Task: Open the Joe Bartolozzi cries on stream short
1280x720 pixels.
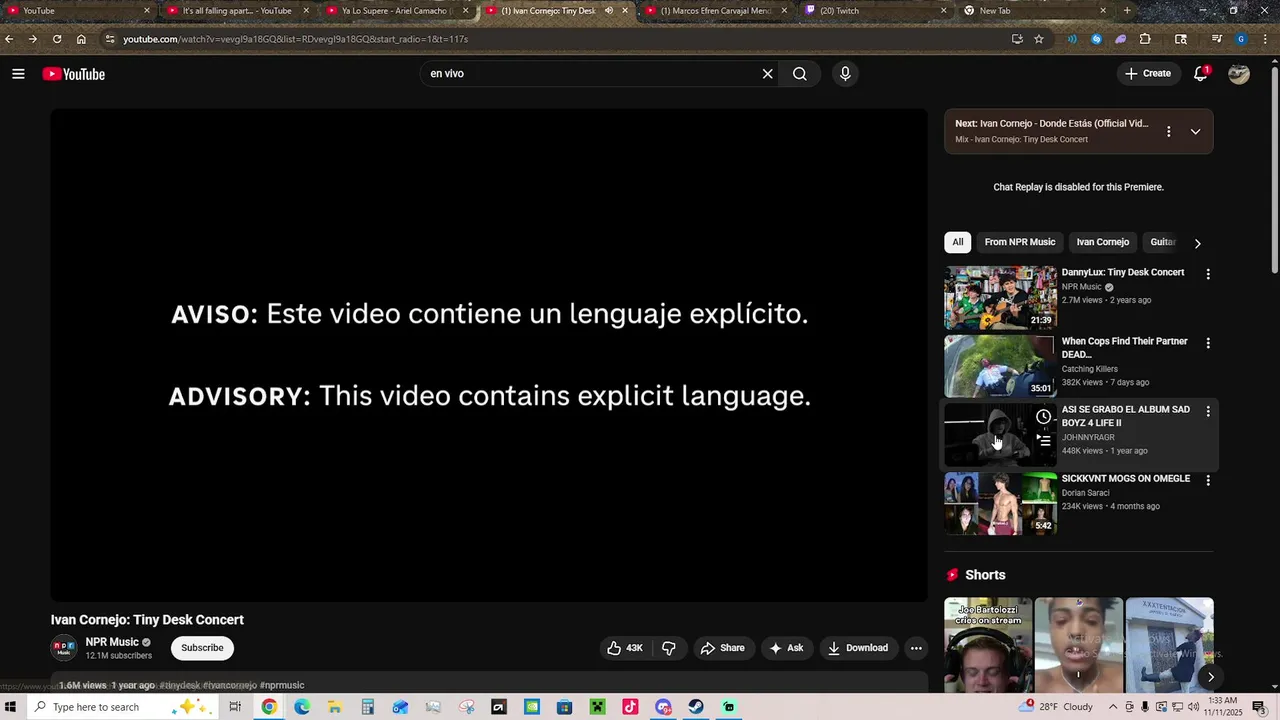Action: 988,646
